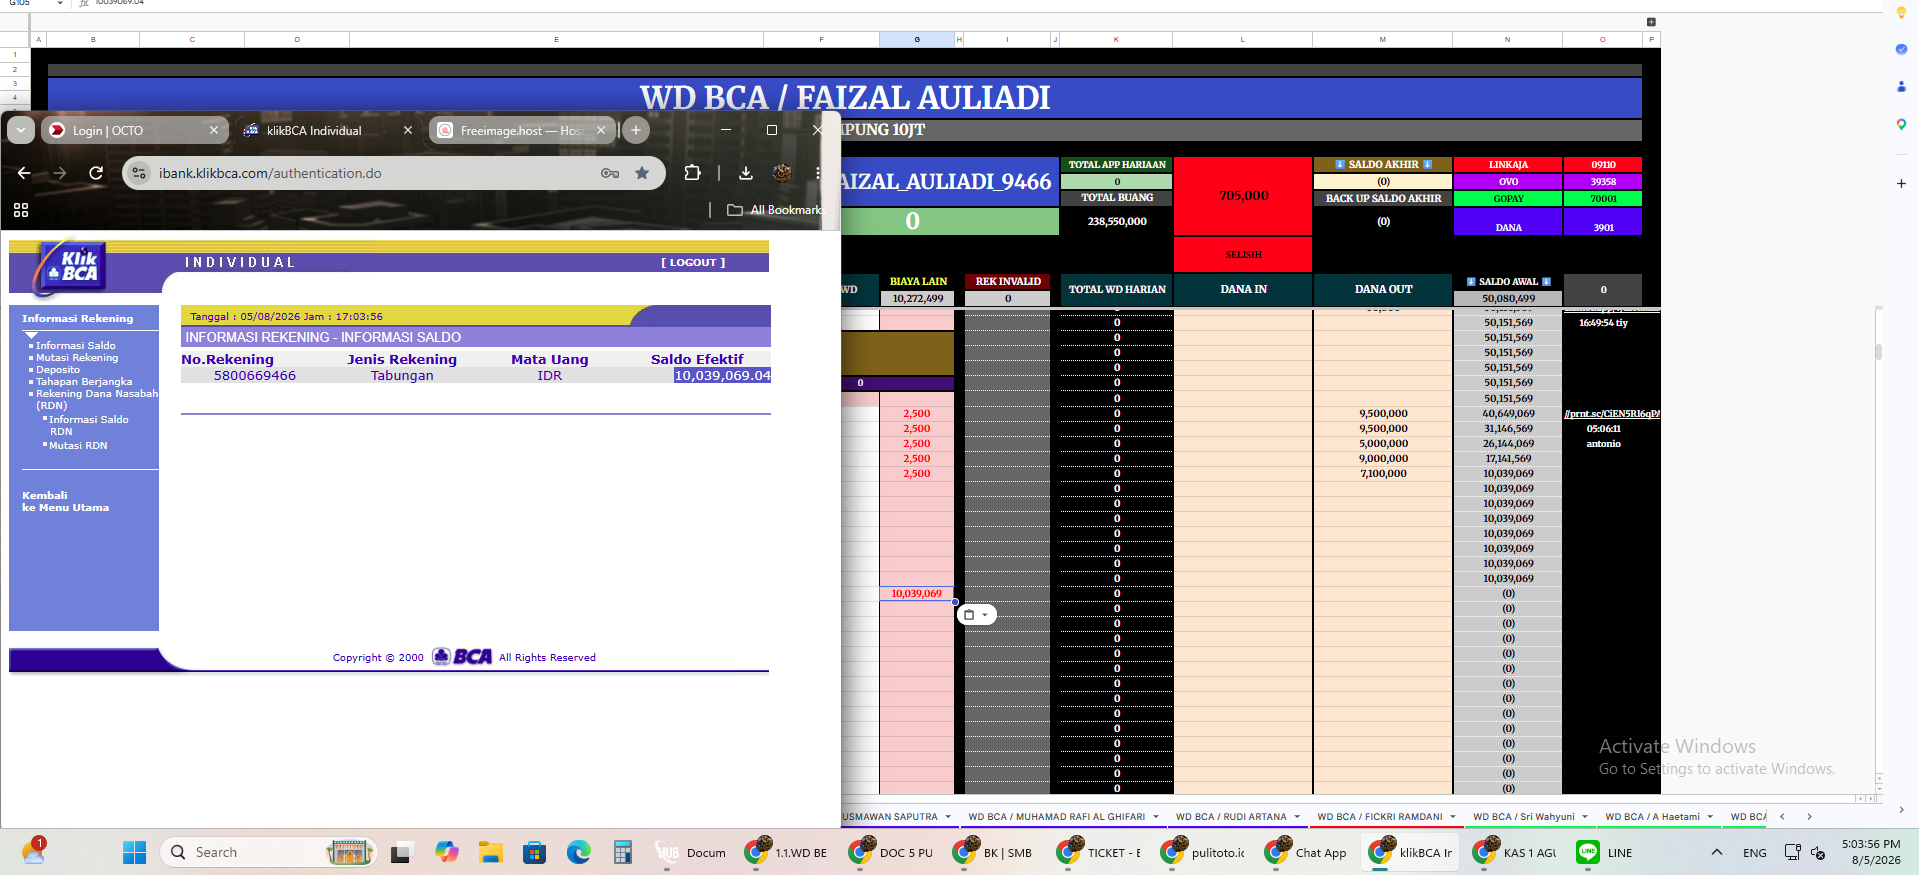
Task: Open Deposito in the sidebar
Action: click(58, 370)
